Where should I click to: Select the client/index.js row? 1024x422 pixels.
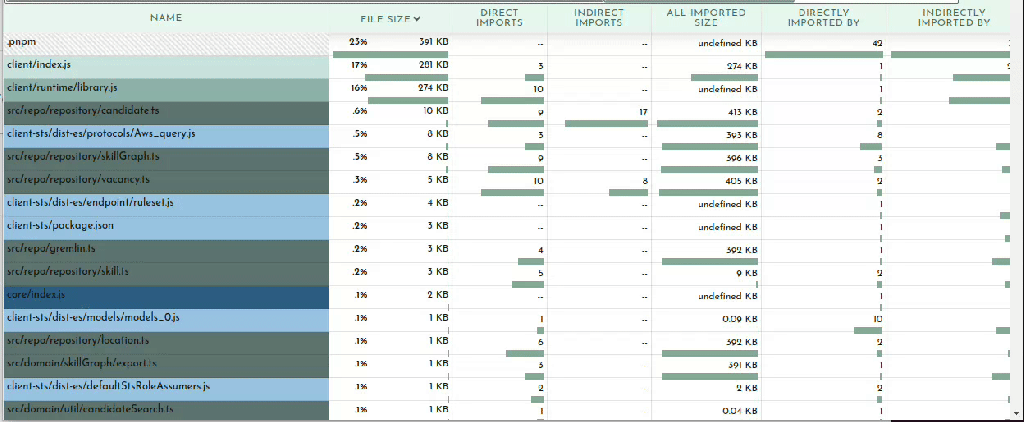(x=165, y=65)
